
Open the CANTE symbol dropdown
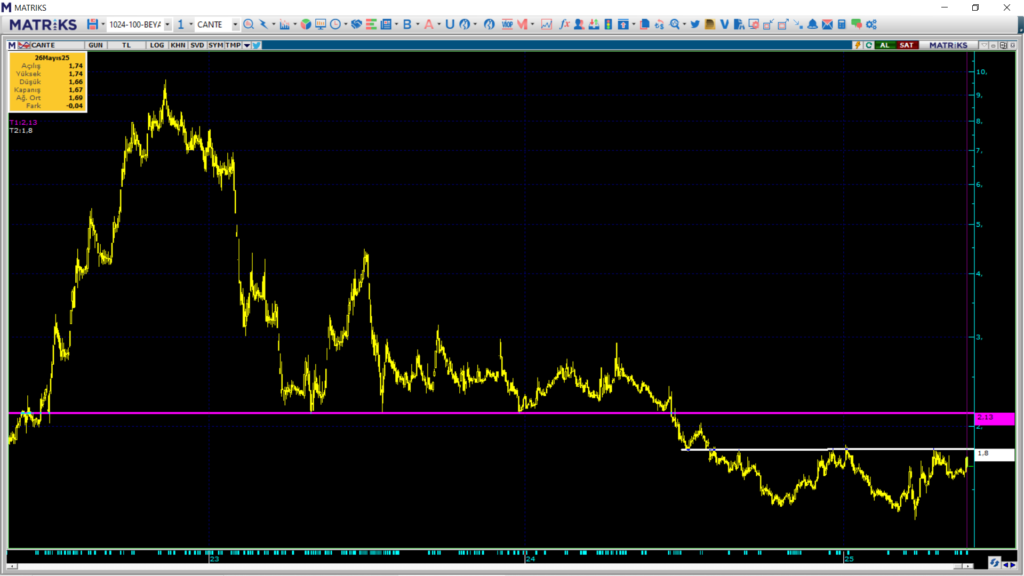pos(235,24)
